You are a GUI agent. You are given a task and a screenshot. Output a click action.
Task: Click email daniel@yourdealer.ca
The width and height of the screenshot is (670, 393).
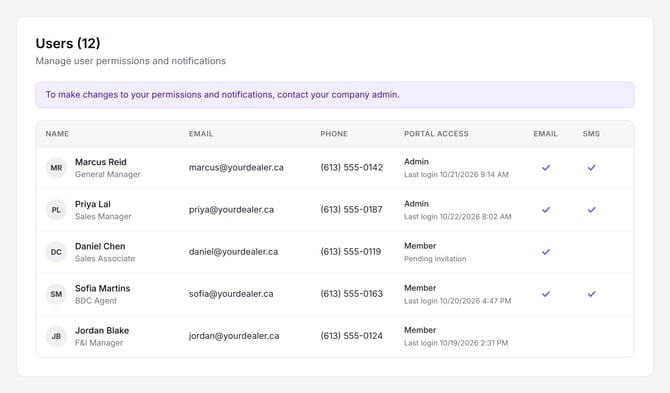[233, 252]
